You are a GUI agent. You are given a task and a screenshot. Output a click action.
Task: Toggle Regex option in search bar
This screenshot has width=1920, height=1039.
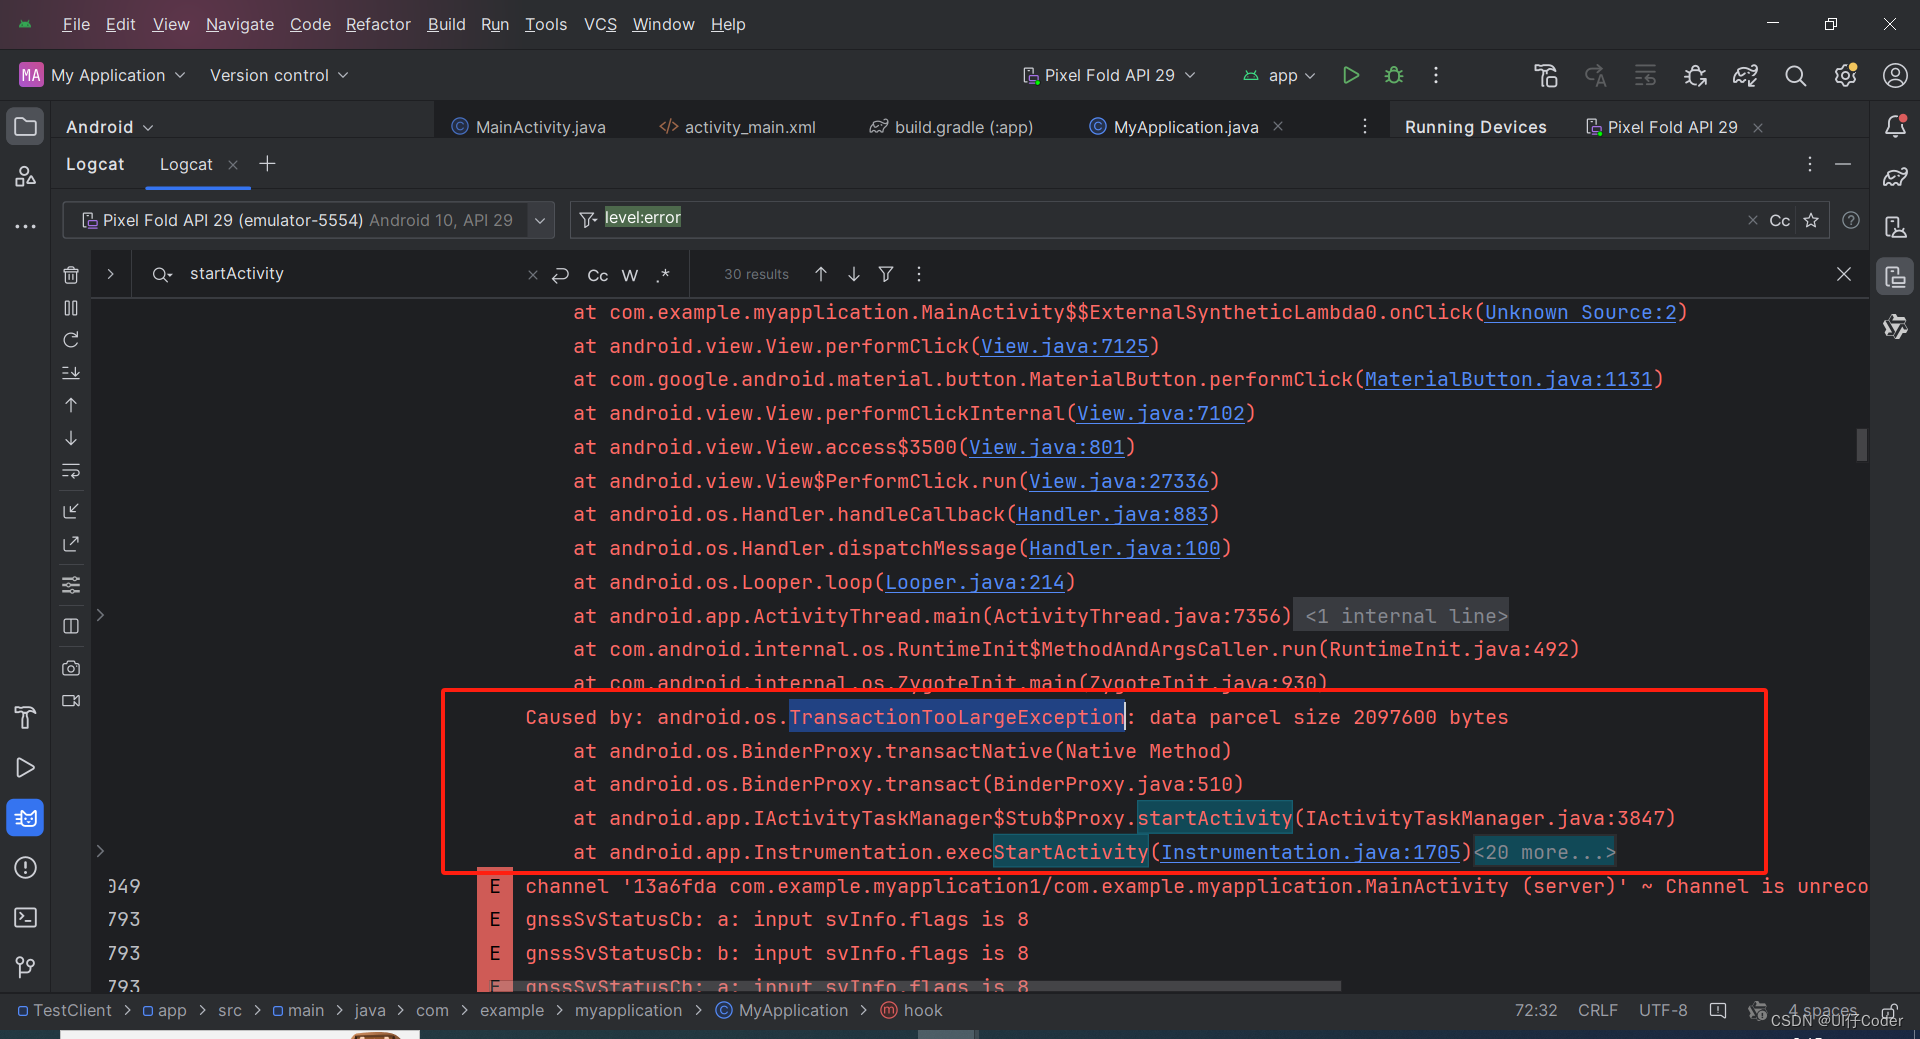point(663,275)
